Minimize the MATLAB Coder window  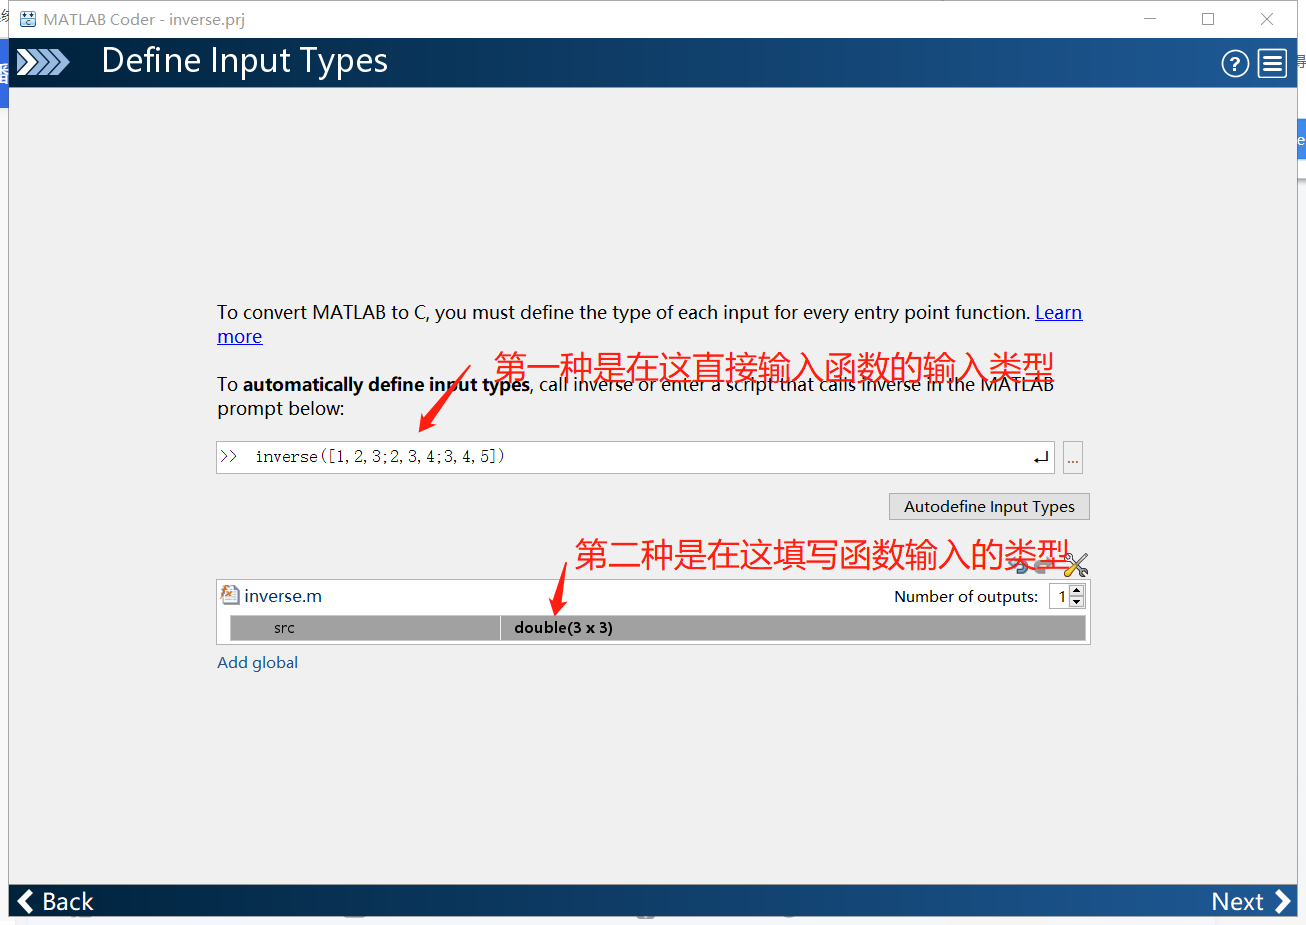point(1150,19)
